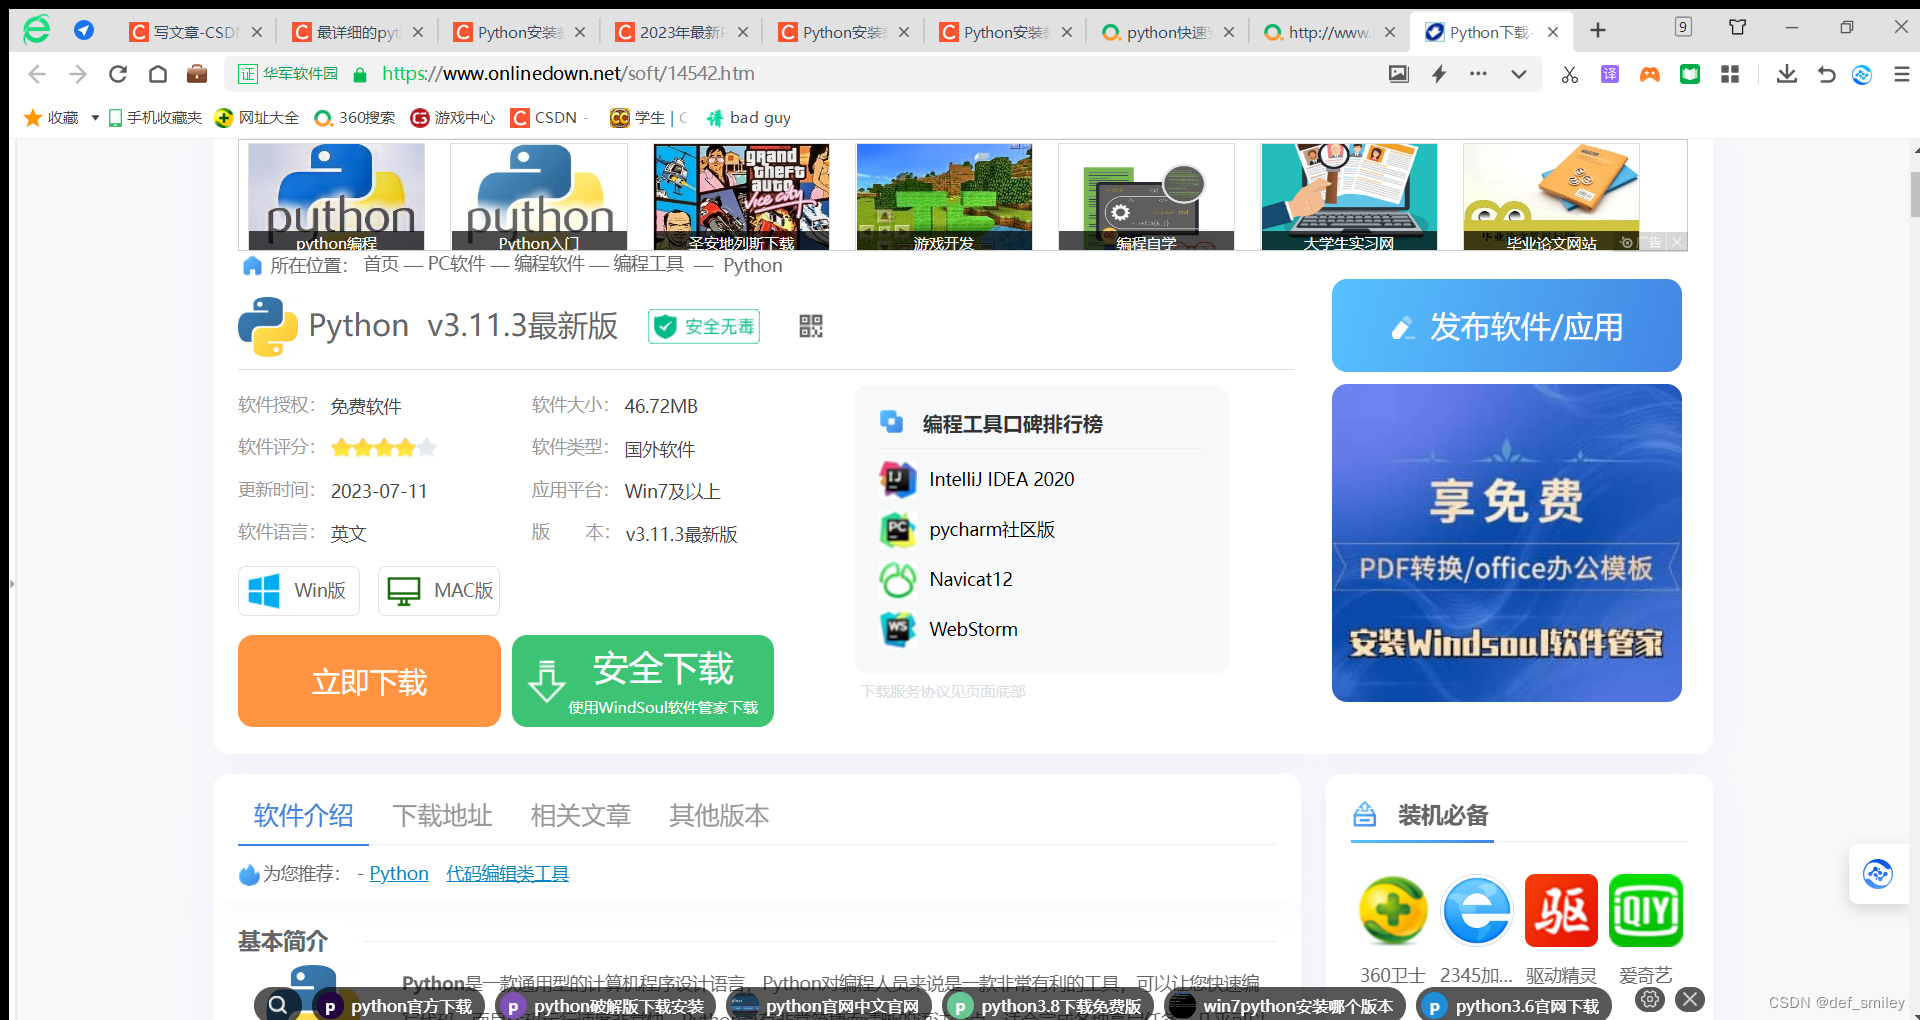Open the downloads manager icon
1920x1020 pixels.
coord(1787,74)
